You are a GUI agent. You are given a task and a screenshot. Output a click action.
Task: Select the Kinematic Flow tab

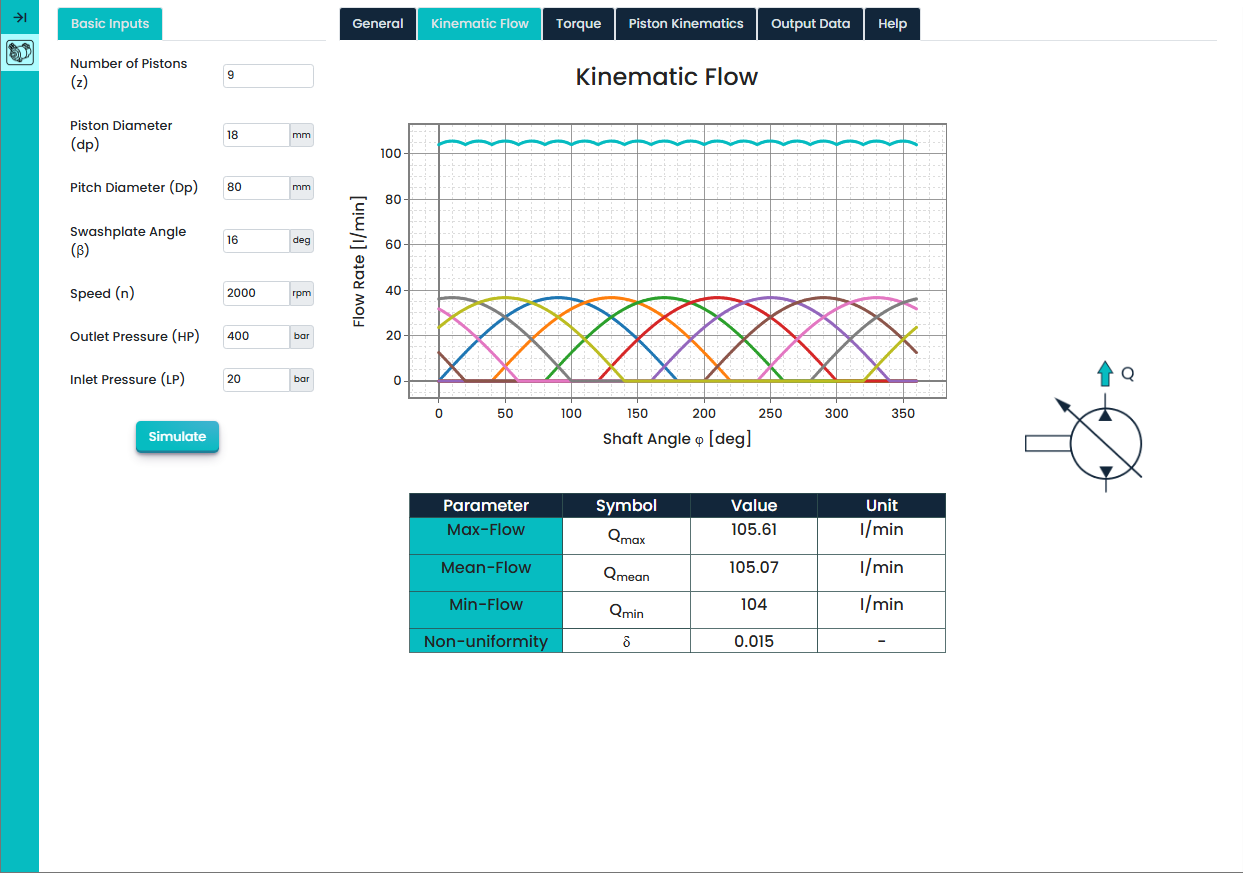479,24
